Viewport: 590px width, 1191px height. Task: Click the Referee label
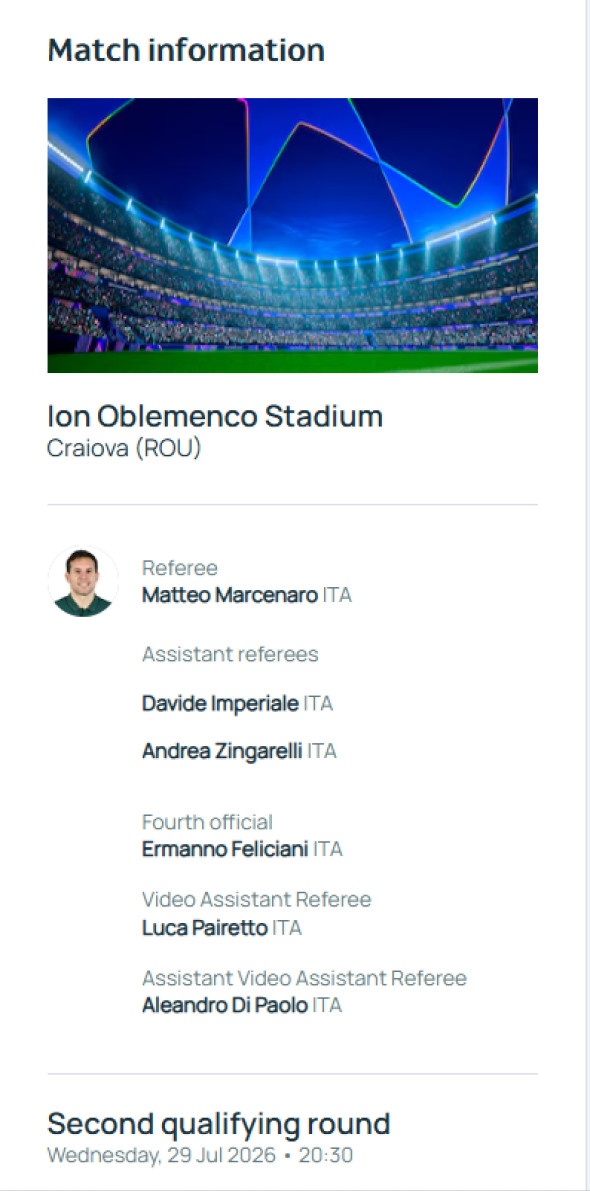(x=180, y=568)
